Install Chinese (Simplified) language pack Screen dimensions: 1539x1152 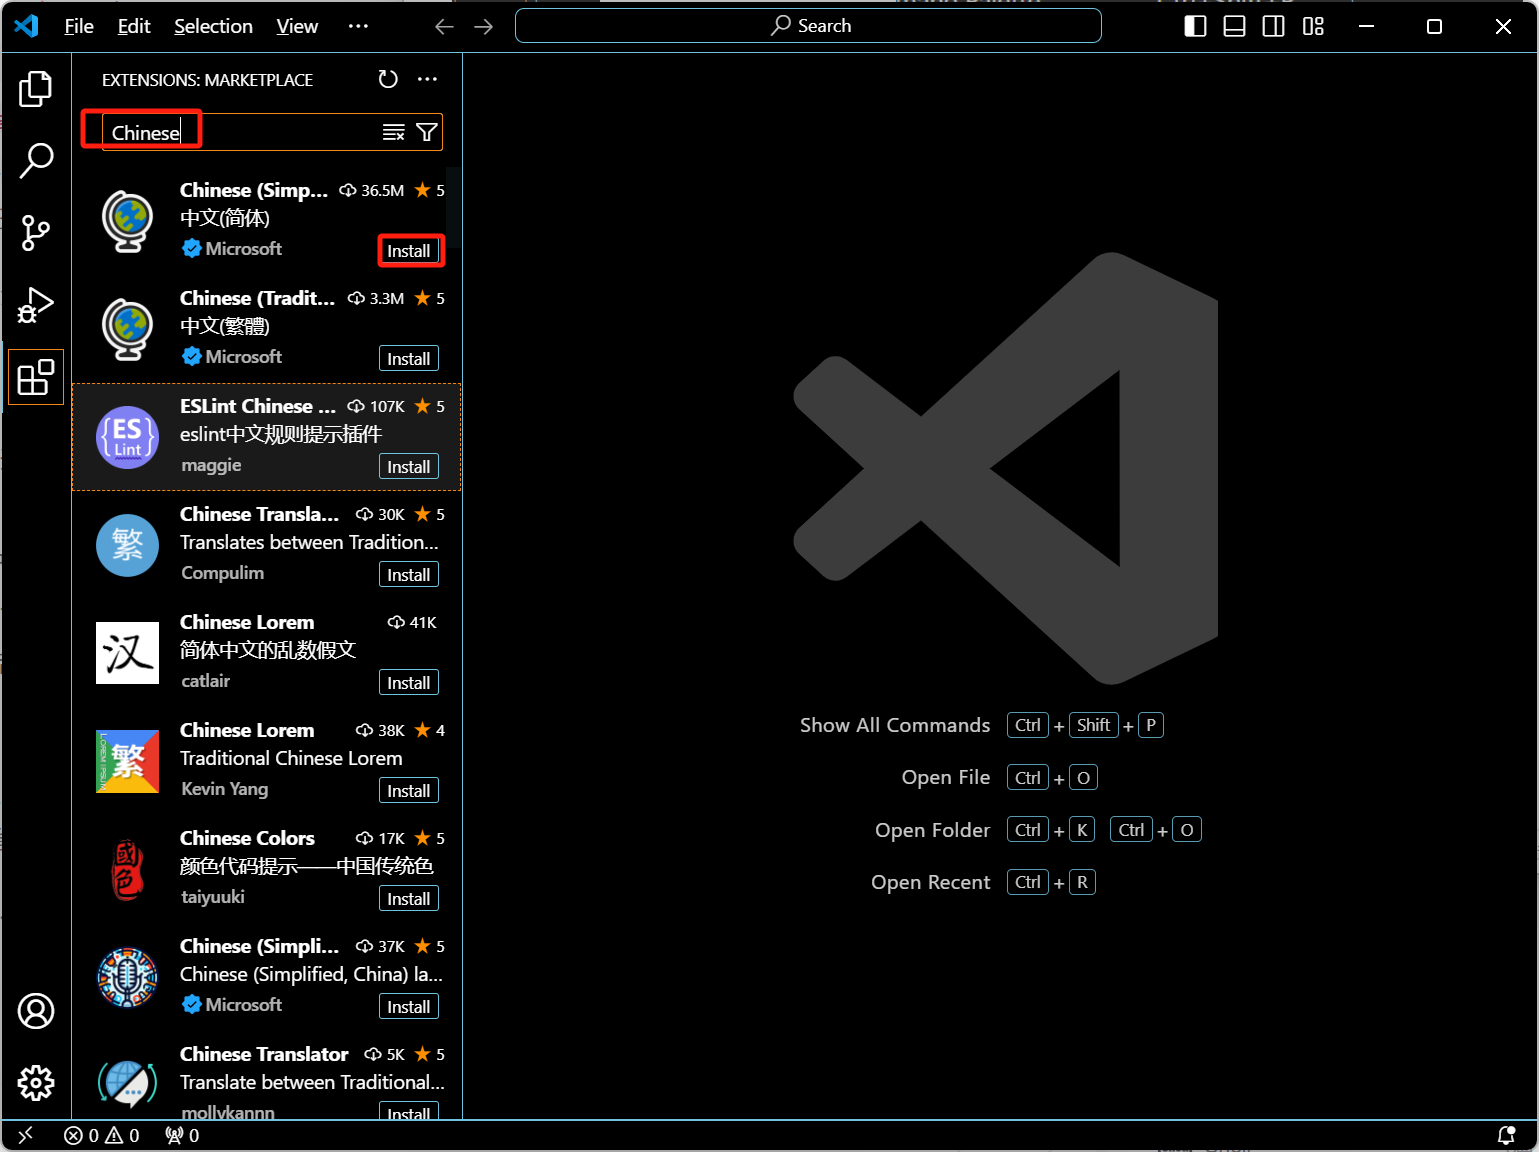(x=409, y=251)
